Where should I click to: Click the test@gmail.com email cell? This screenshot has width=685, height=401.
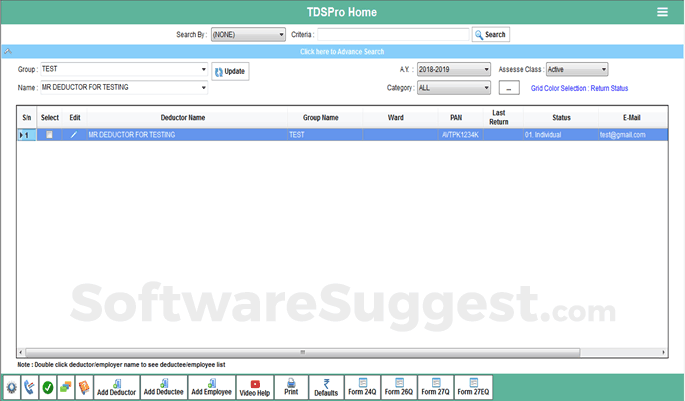[633, 135]
